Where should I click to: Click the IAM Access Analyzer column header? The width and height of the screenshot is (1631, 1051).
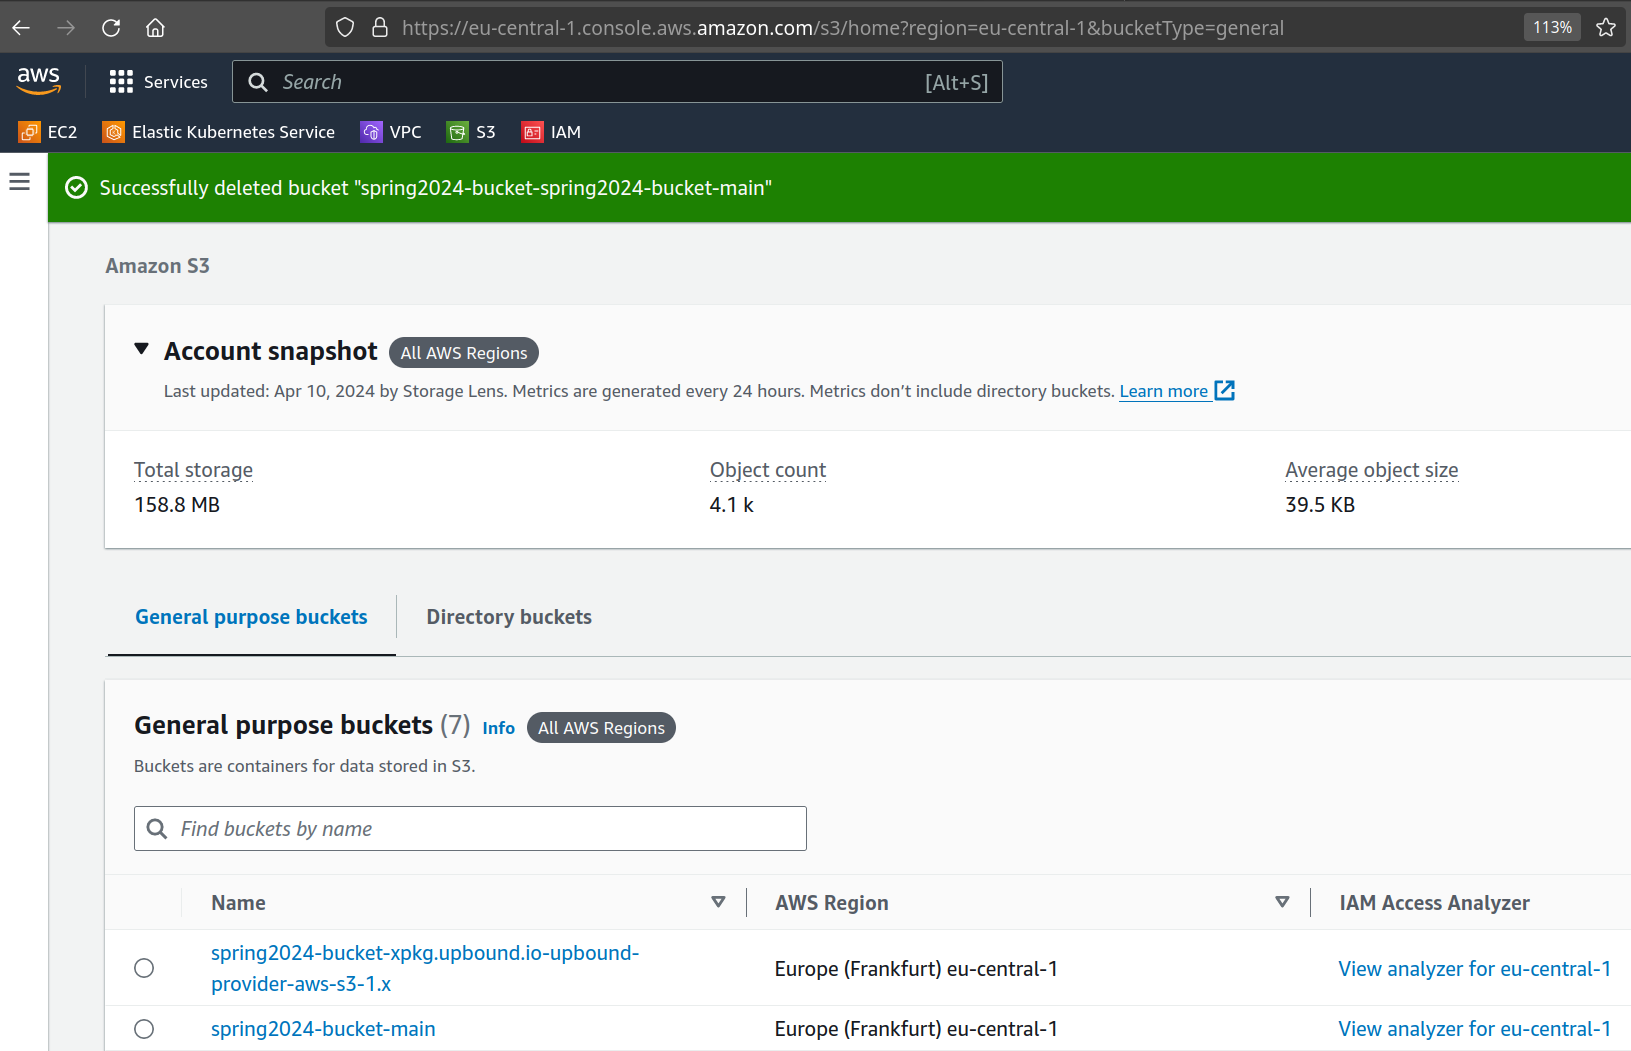[1435, 903]
